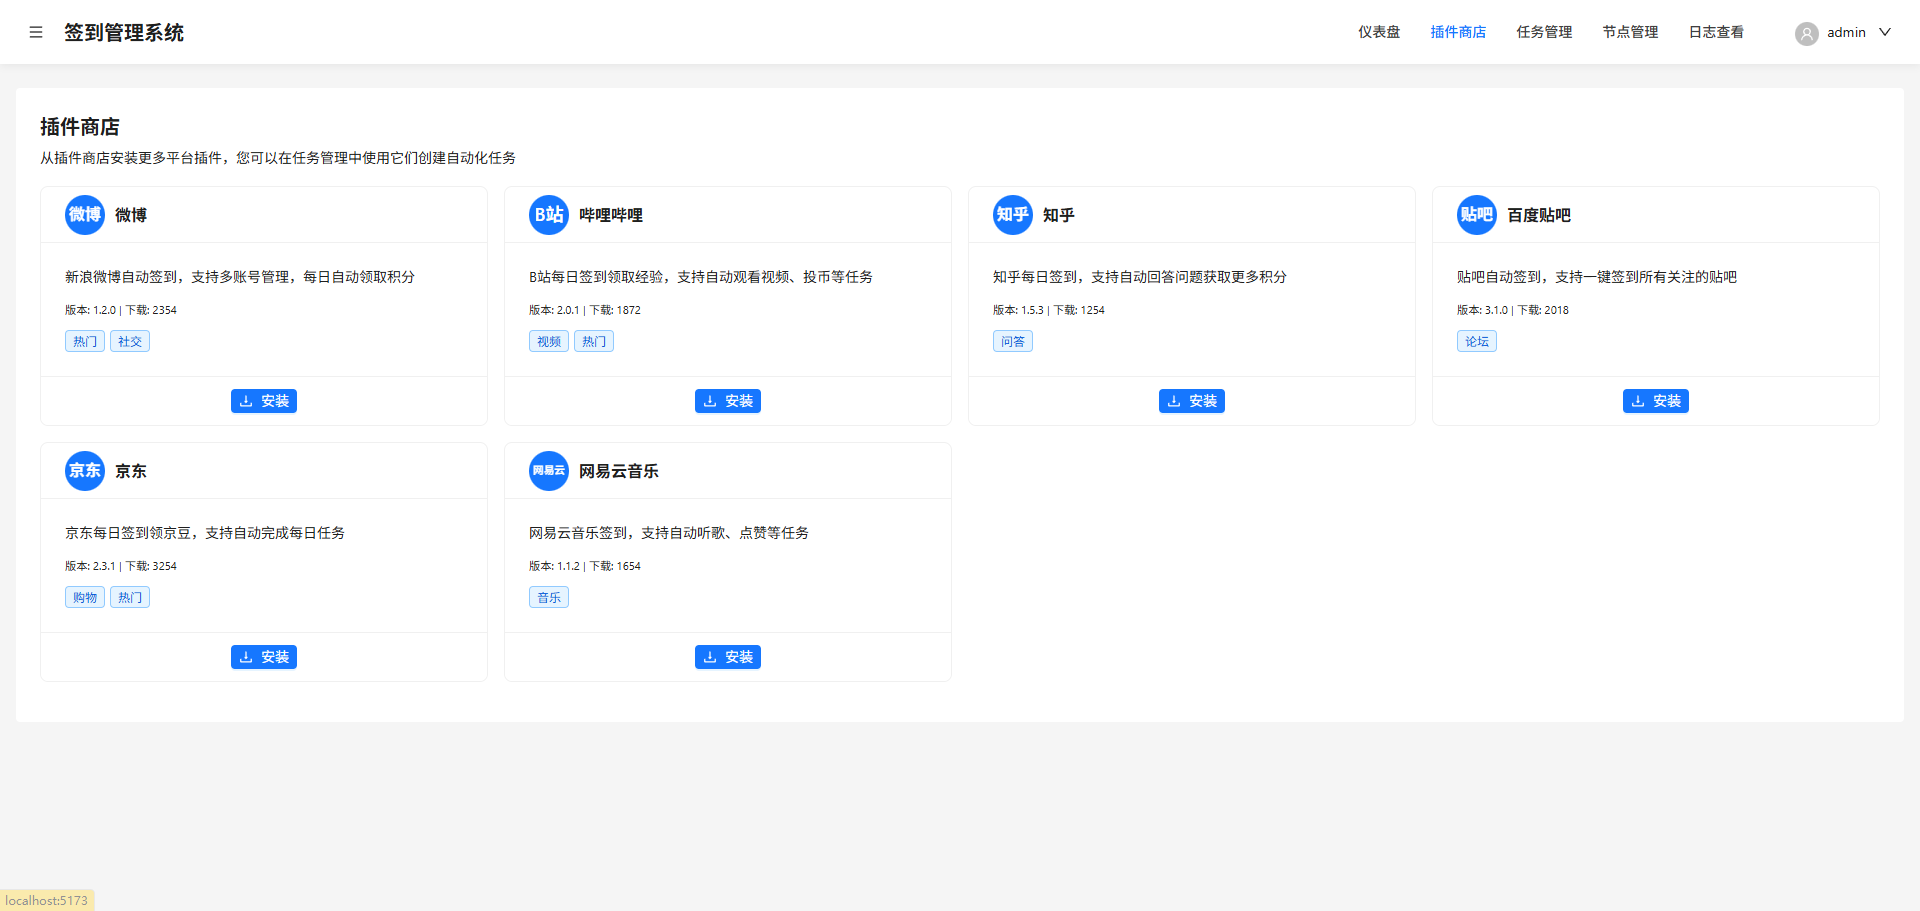Install the 知乎 plugin
The height and width of the screenshot is (911, 1920).
point(1192,401)
